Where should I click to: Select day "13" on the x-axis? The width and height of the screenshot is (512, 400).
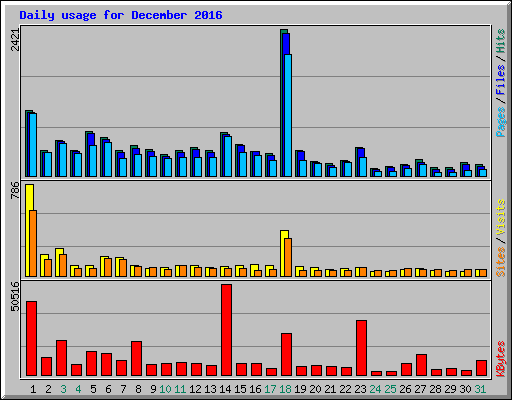[x=210, y=389]
